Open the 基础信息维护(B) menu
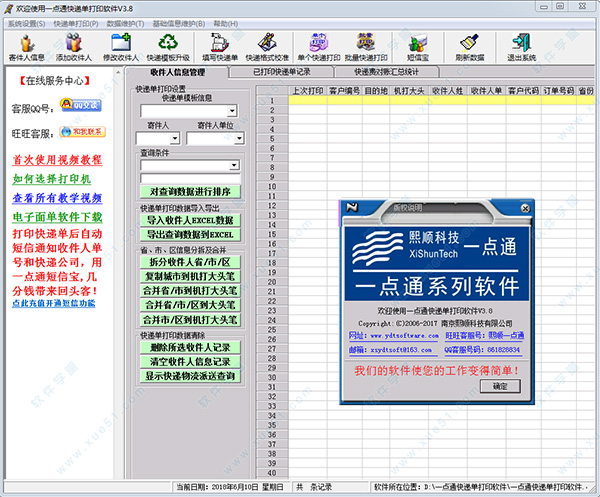Viewport: 600px width, 497px height. pyautogui.click(x=179, y=24)
